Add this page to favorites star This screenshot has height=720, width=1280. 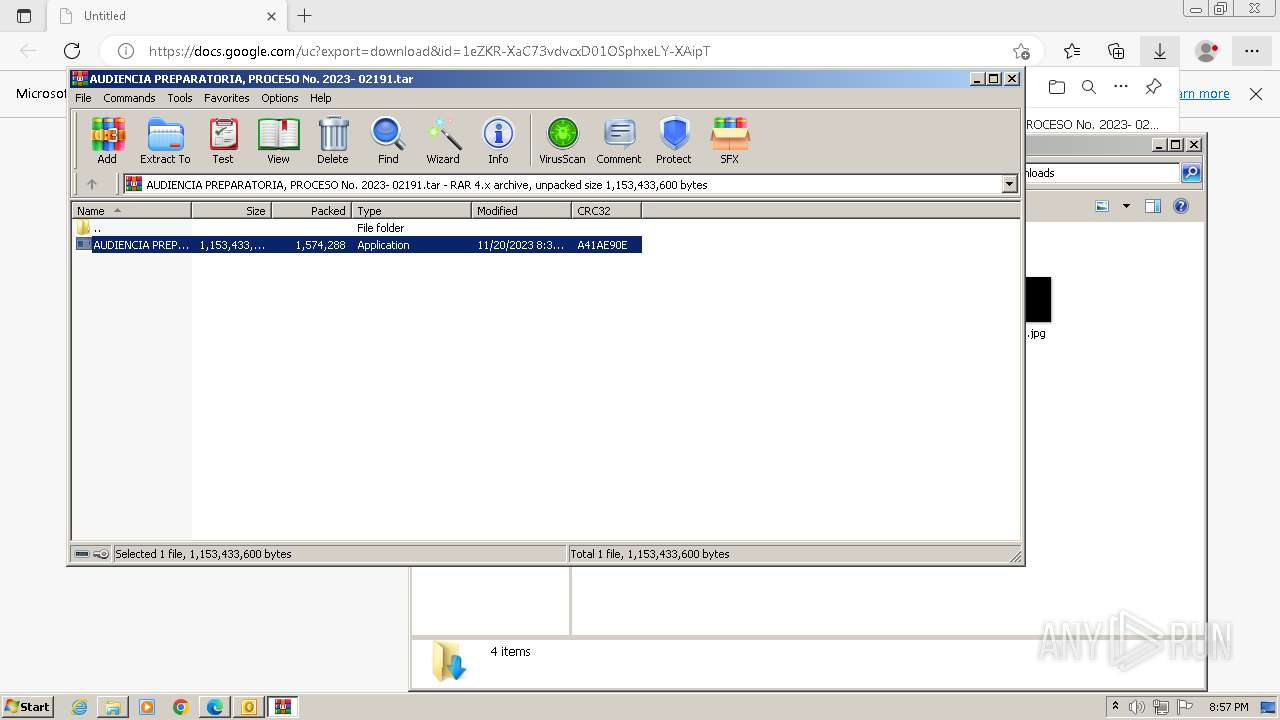1021,51
